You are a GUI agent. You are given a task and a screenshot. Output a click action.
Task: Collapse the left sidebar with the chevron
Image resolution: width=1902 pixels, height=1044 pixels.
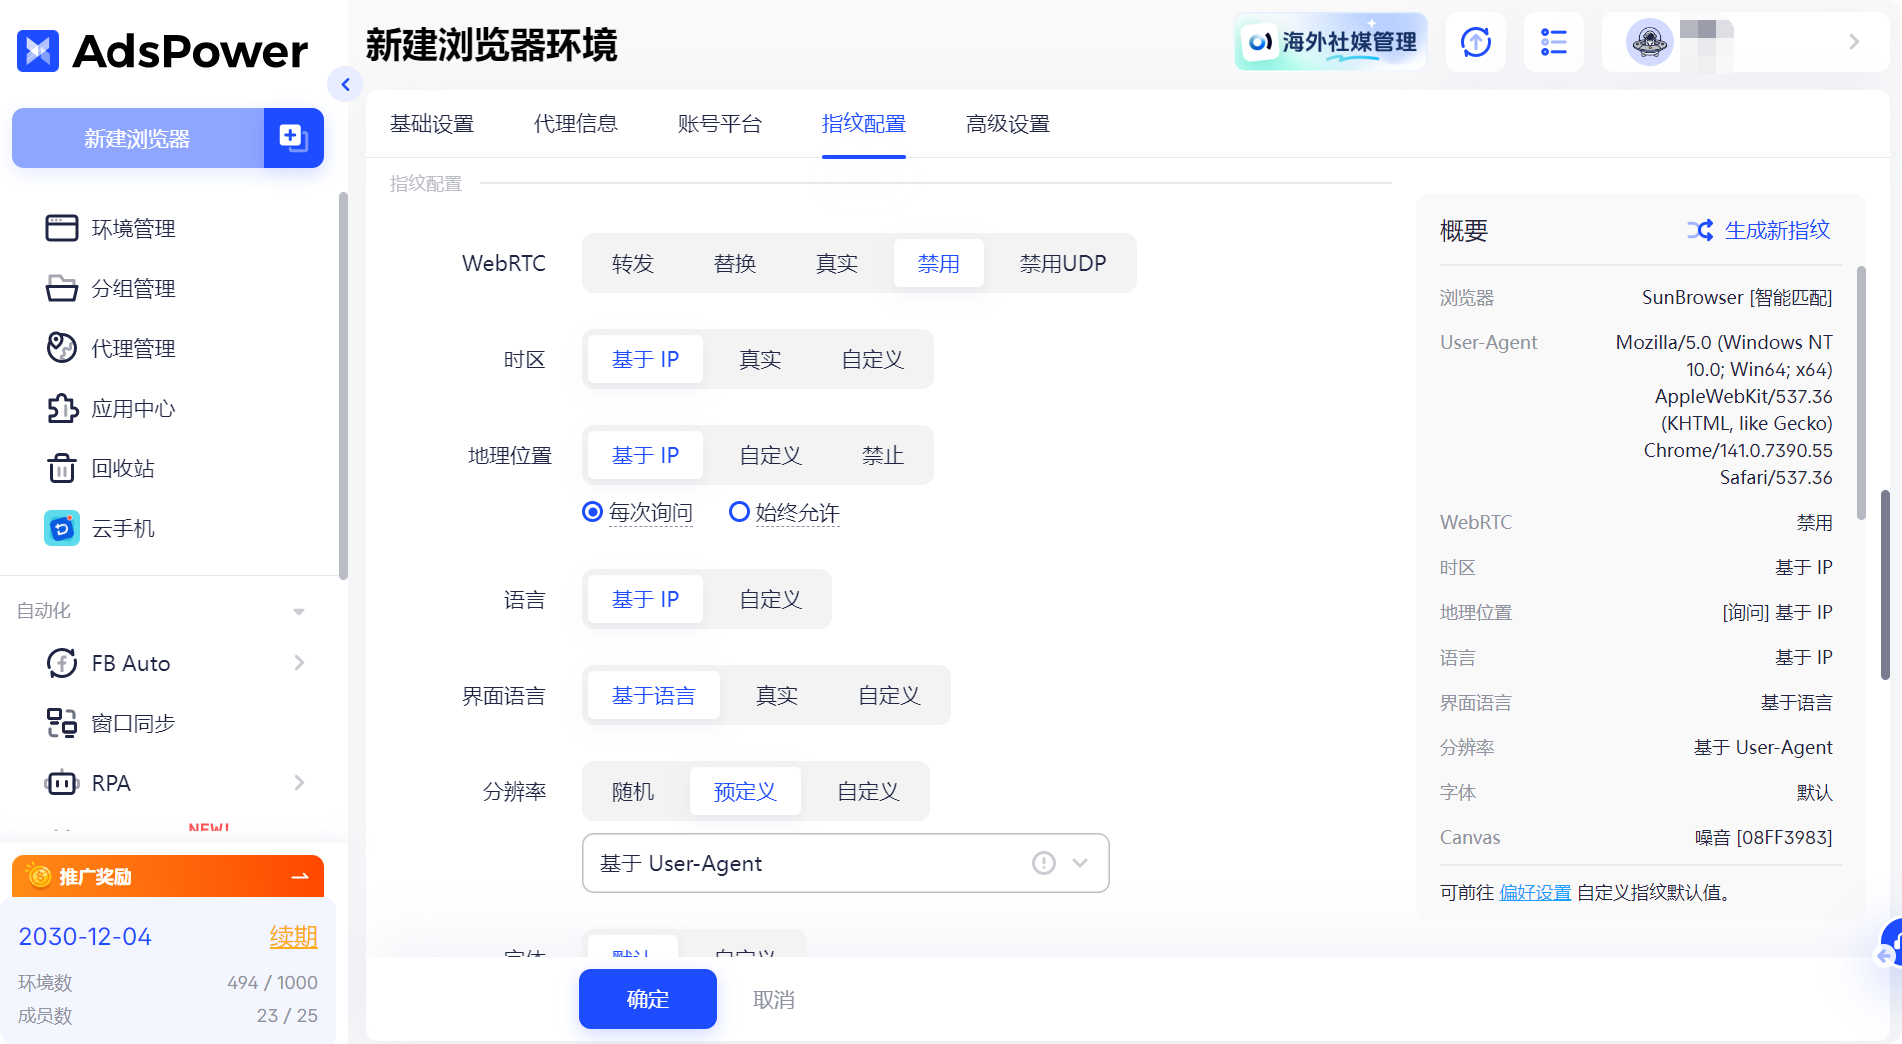pos(345,85)
